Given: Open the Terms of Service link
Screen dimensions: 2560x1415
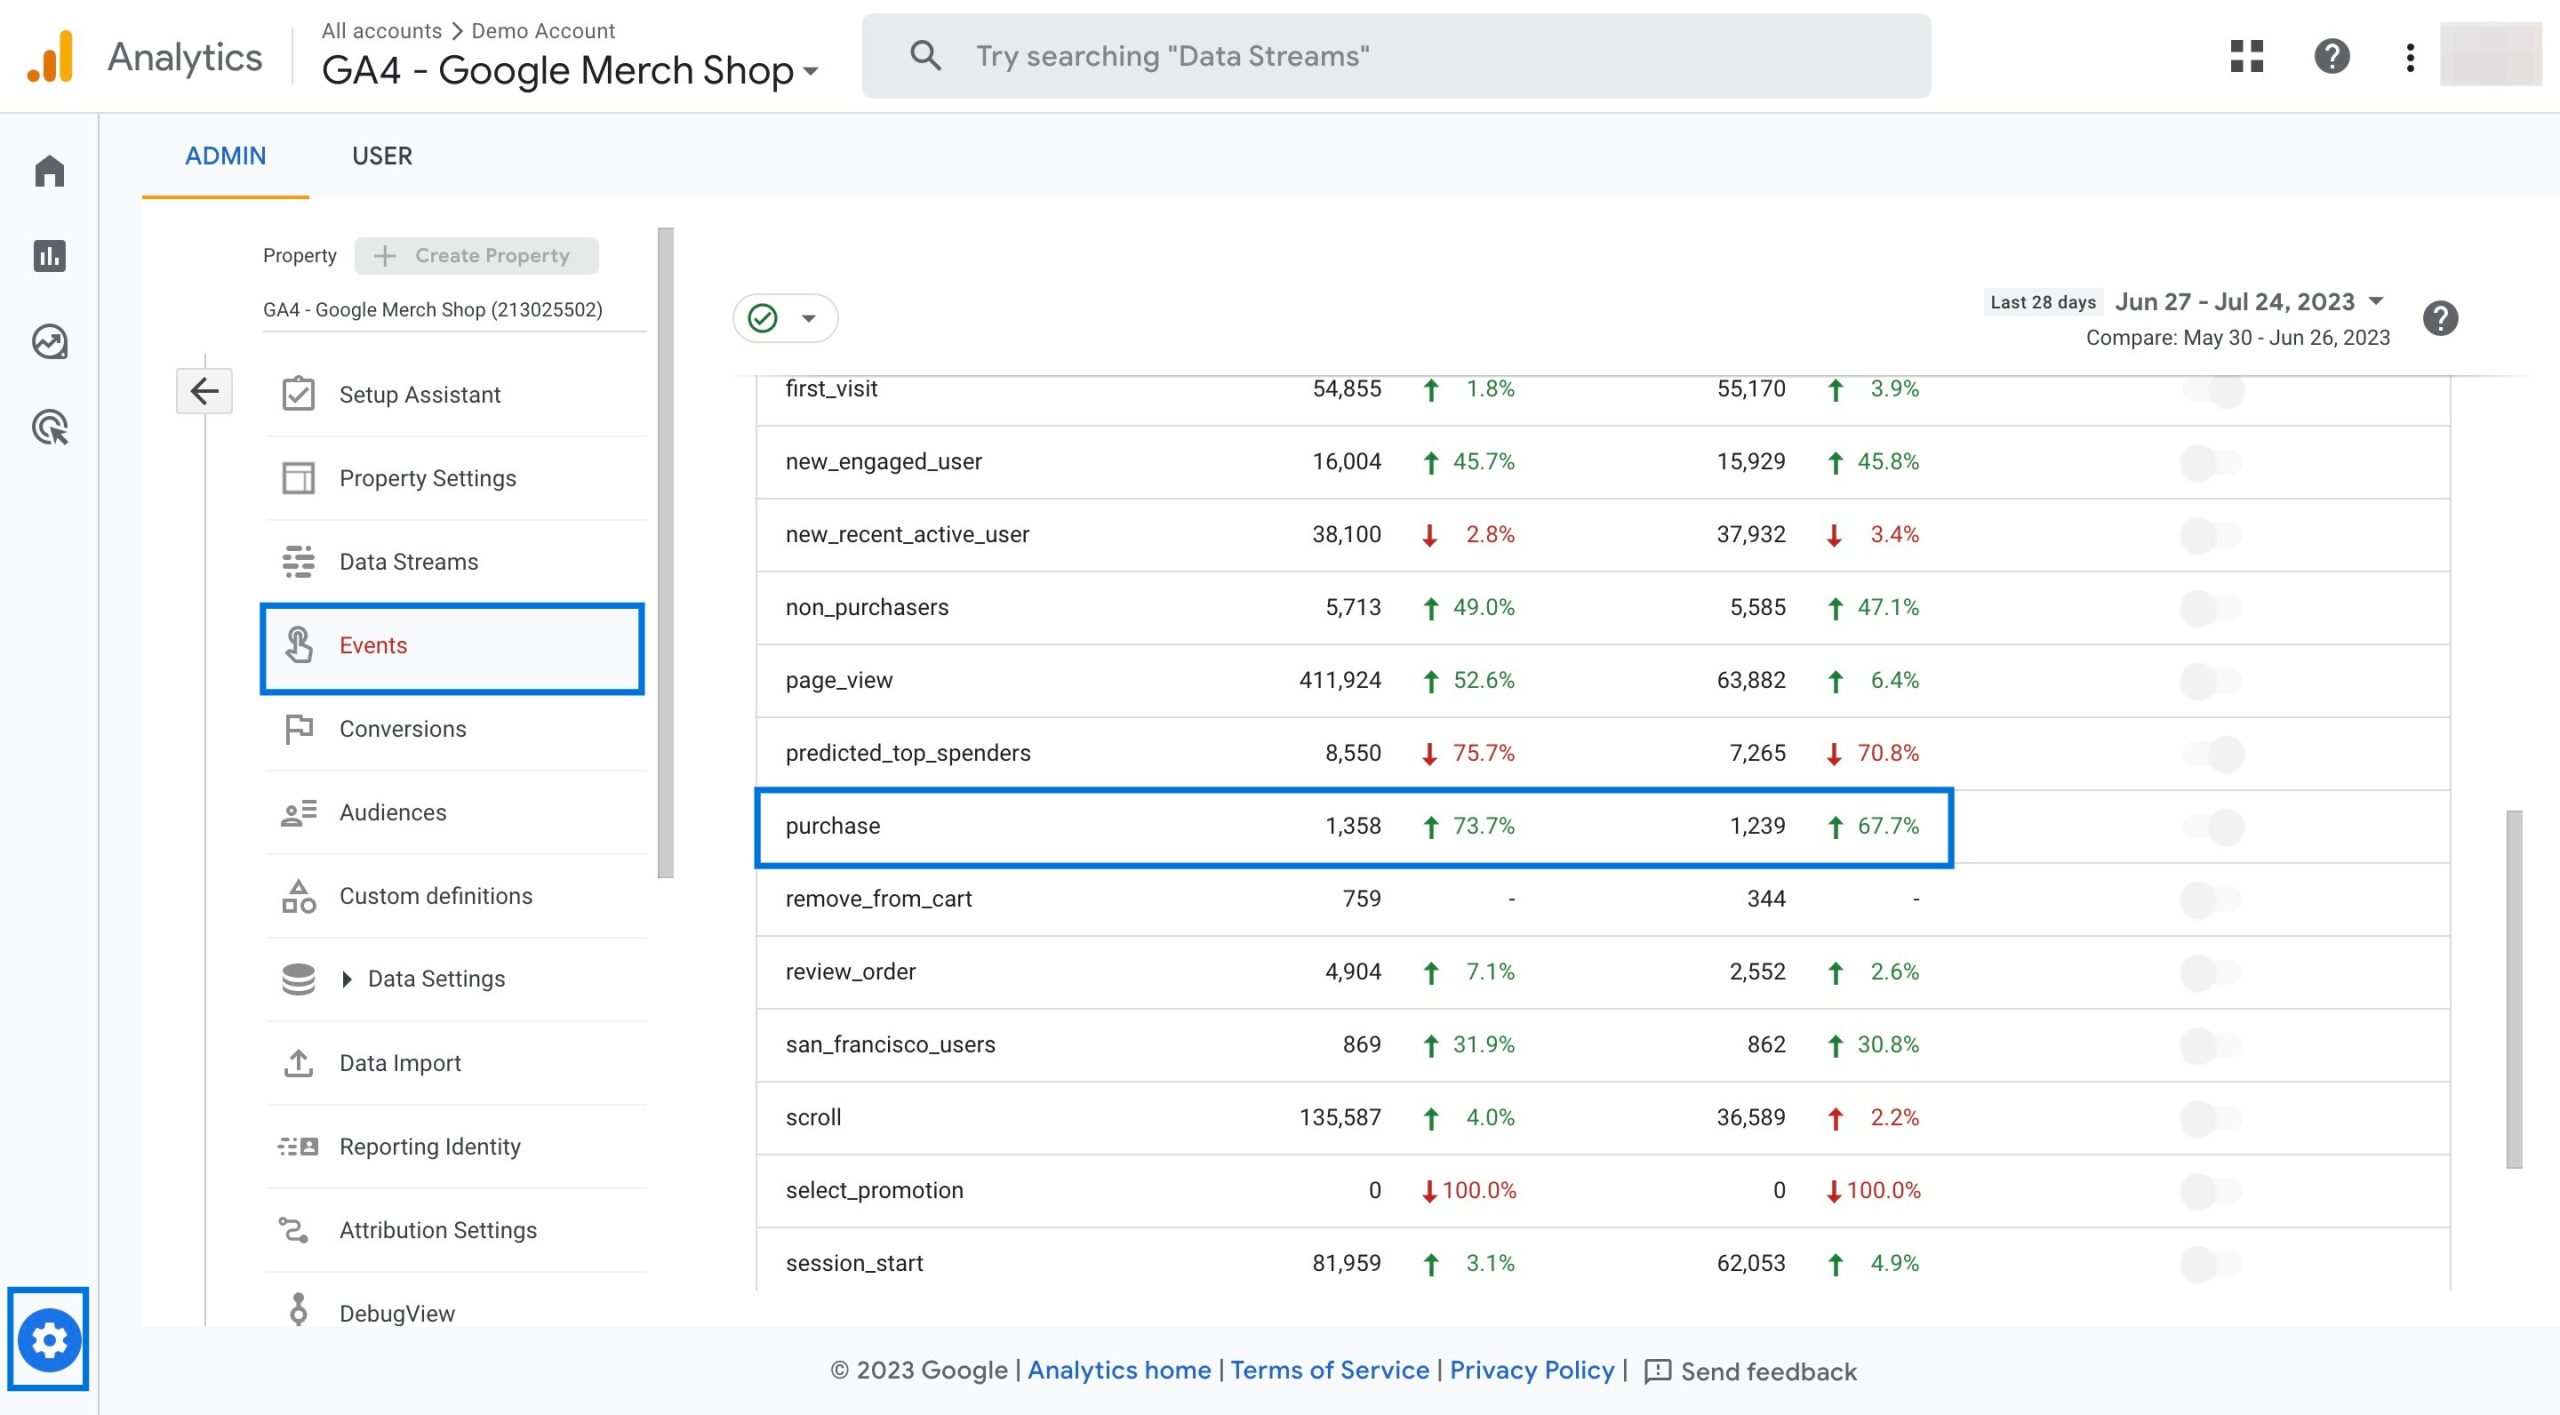Looking at the screenshot, I should coord(1329,1370).
